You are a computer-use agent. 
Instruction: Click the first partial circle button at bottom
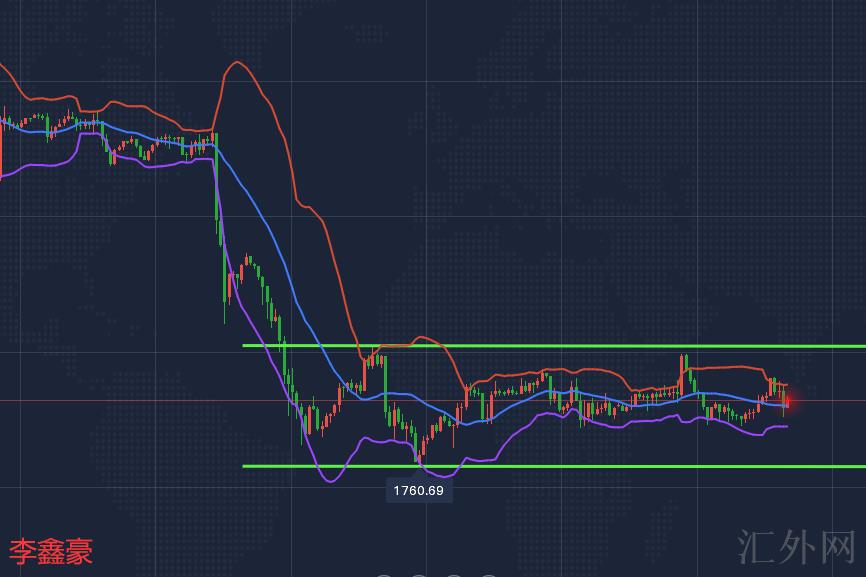point(384,575)
